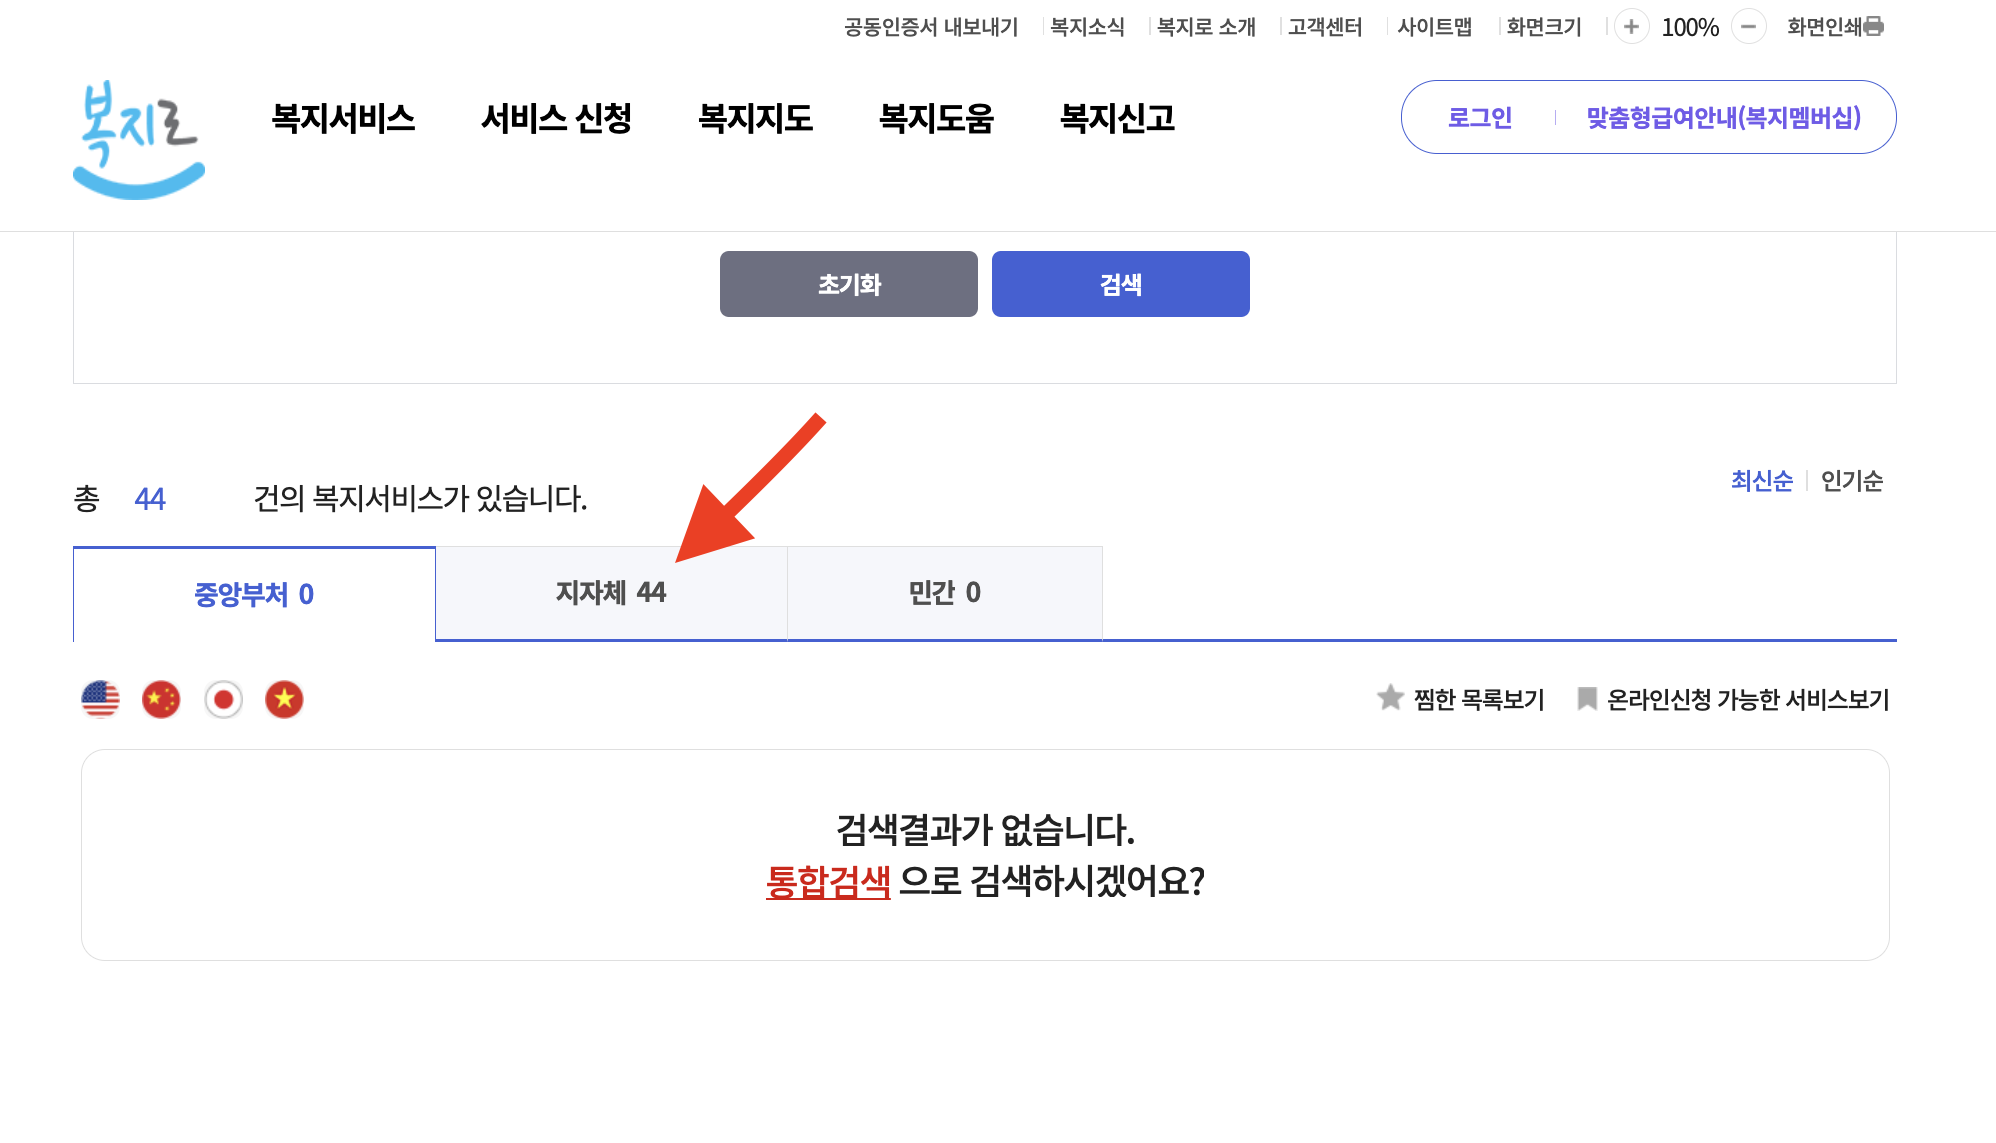Select the American flag language icon
The width and height of the screenshot is (1996, 1143).
tap(101, 699)
